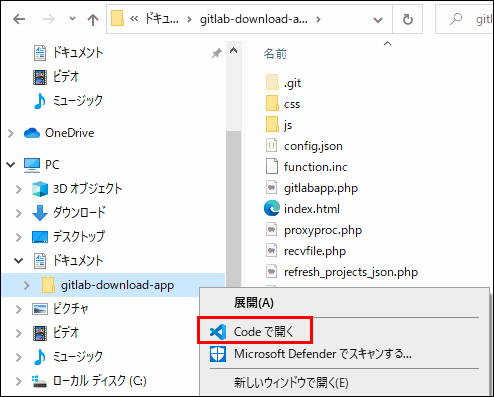This screenshot has height=397, width=494.
Task: Expand the ダウンロード node
Action: click(x=19, y=213)
